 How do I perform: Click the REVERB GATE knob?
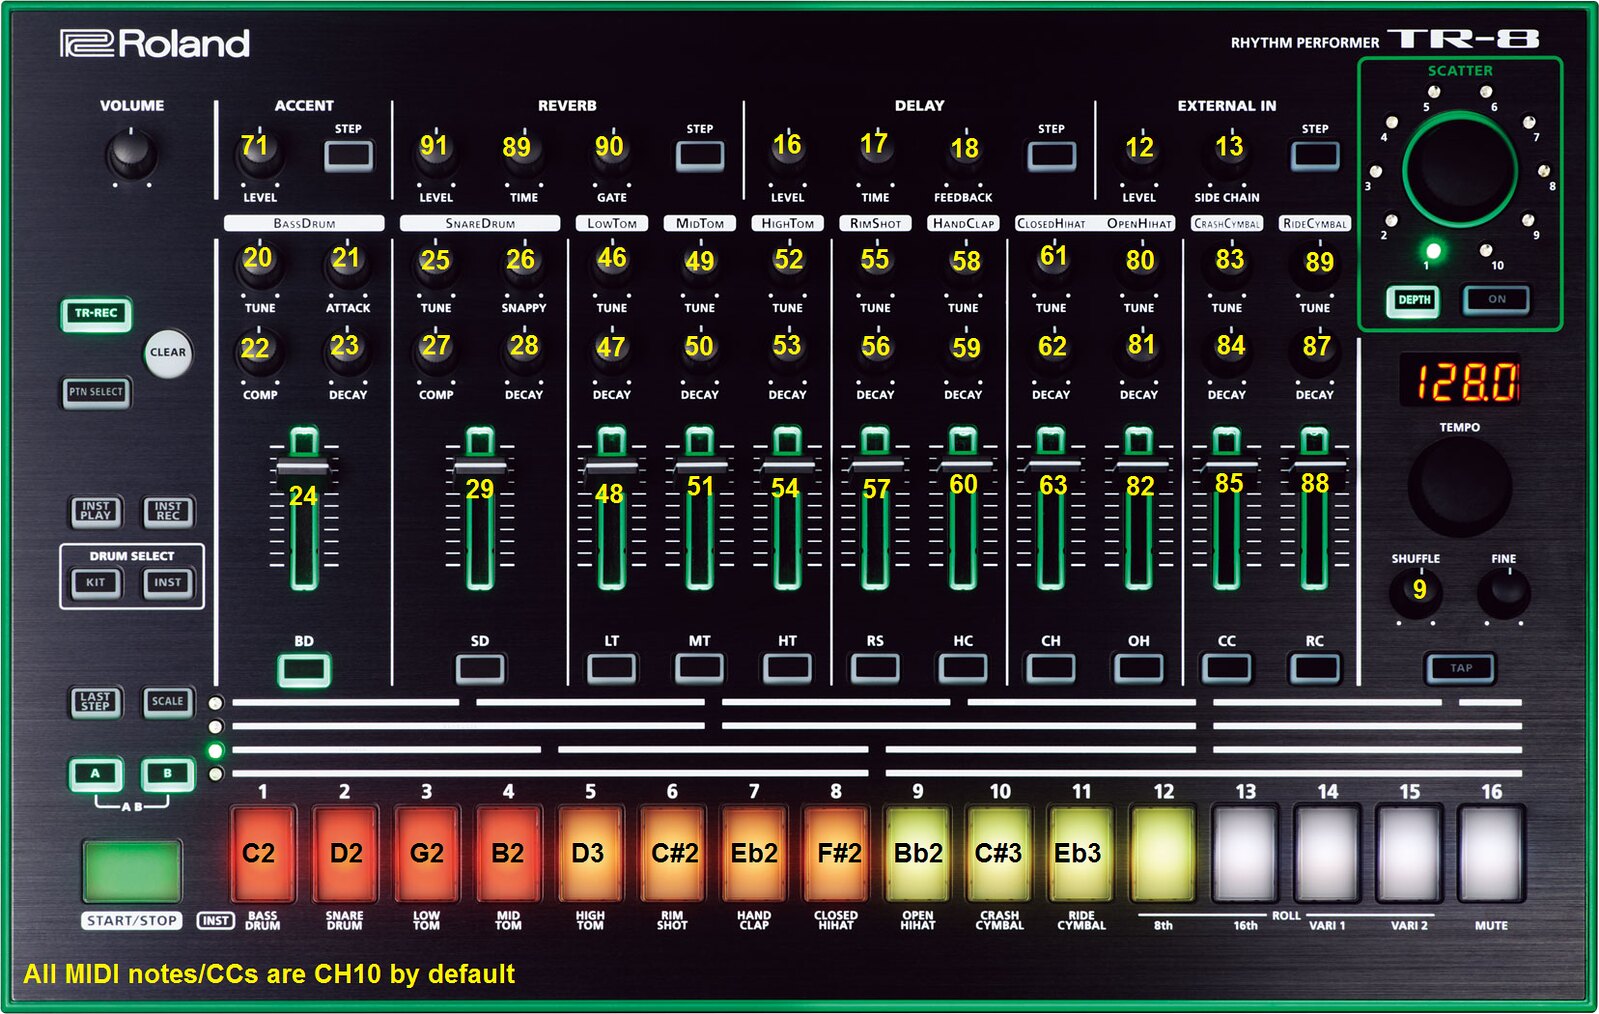point(612,152)
